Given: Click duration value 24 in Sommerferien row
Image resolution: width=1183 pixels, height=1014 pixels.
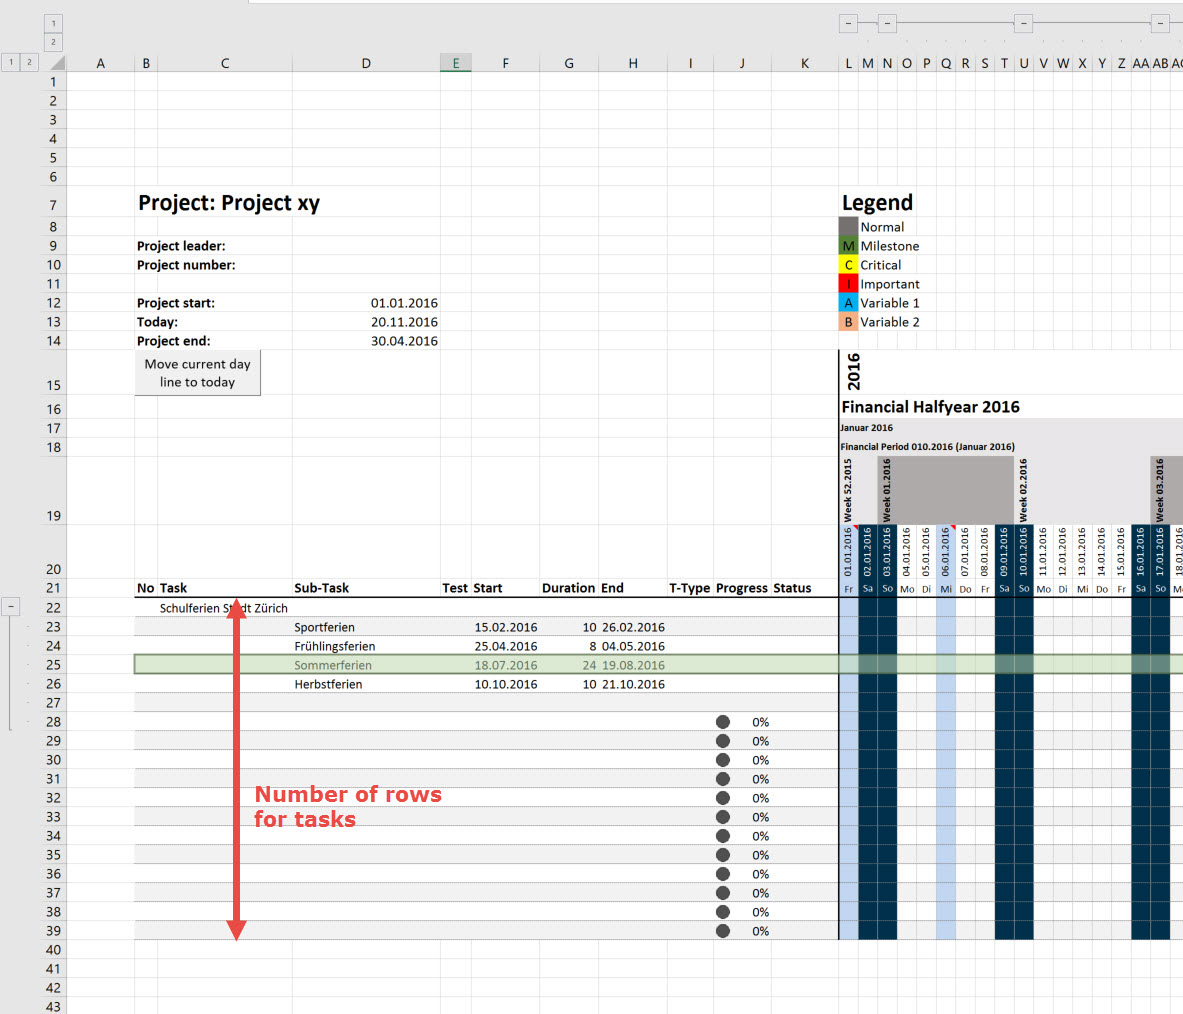Looking at the screenshot, I should point(588,665).
